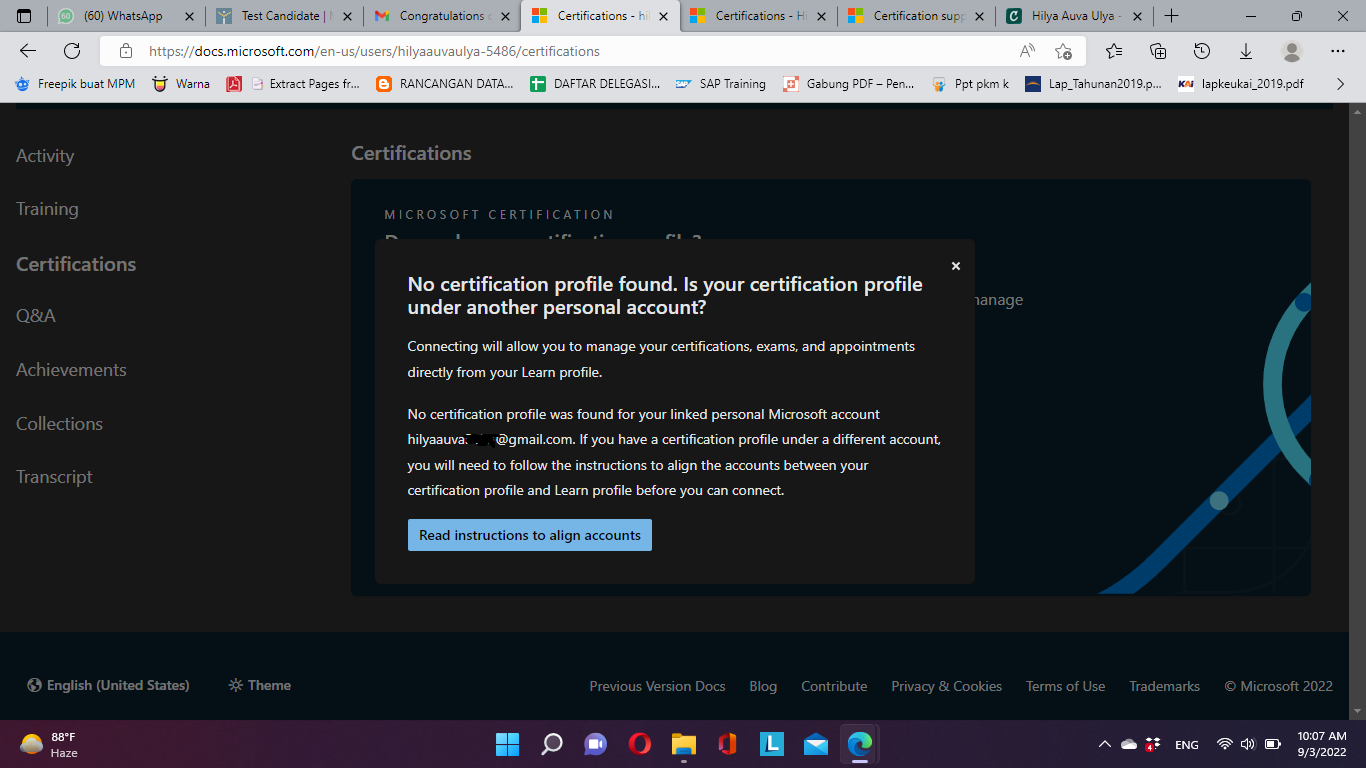View downloads in Edge
This screenshot has width=1366, height=768.
(1245, 50)
